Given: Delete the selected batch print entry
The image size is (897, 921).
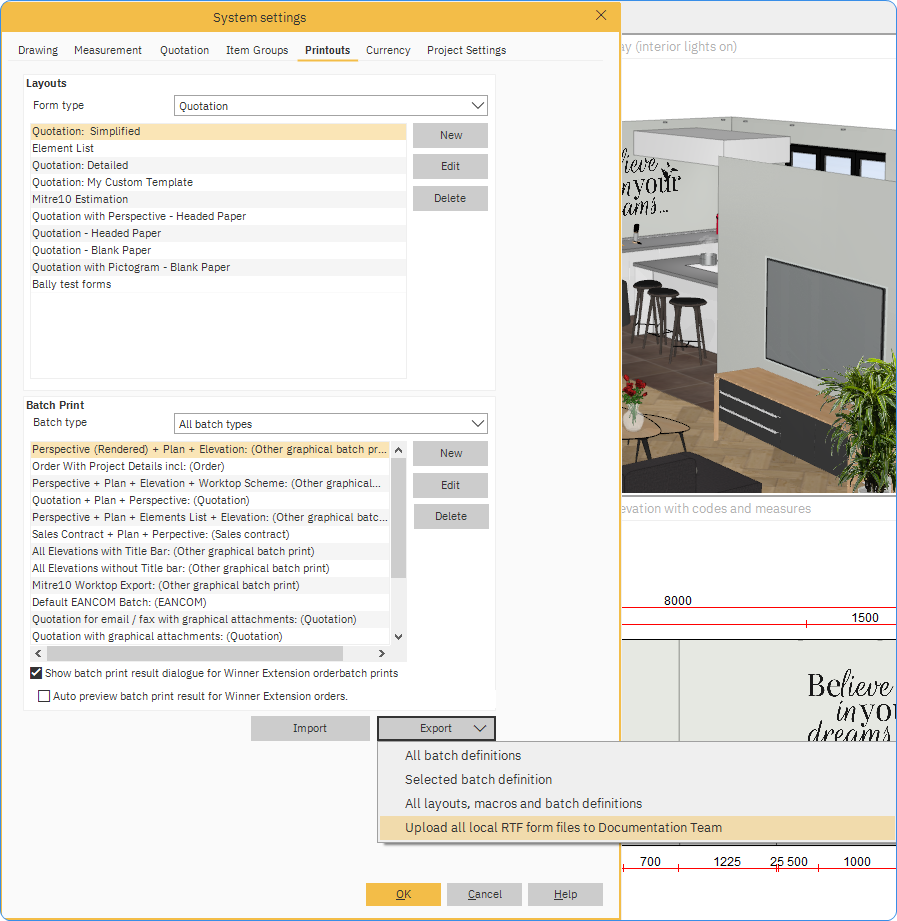Looking at the screenshot, I should (450, 516).
